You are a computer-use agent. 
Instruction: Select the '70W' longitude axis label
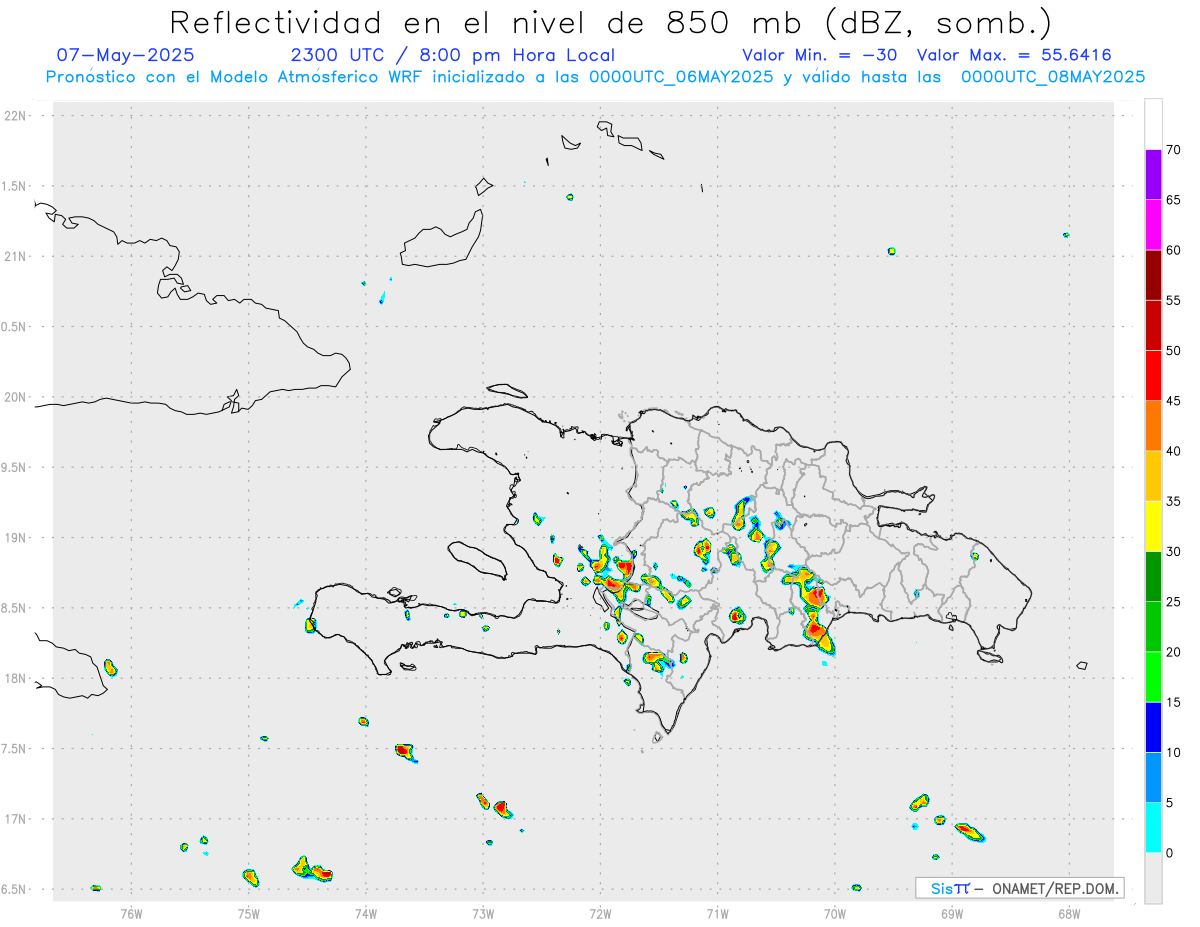(834, 912)
